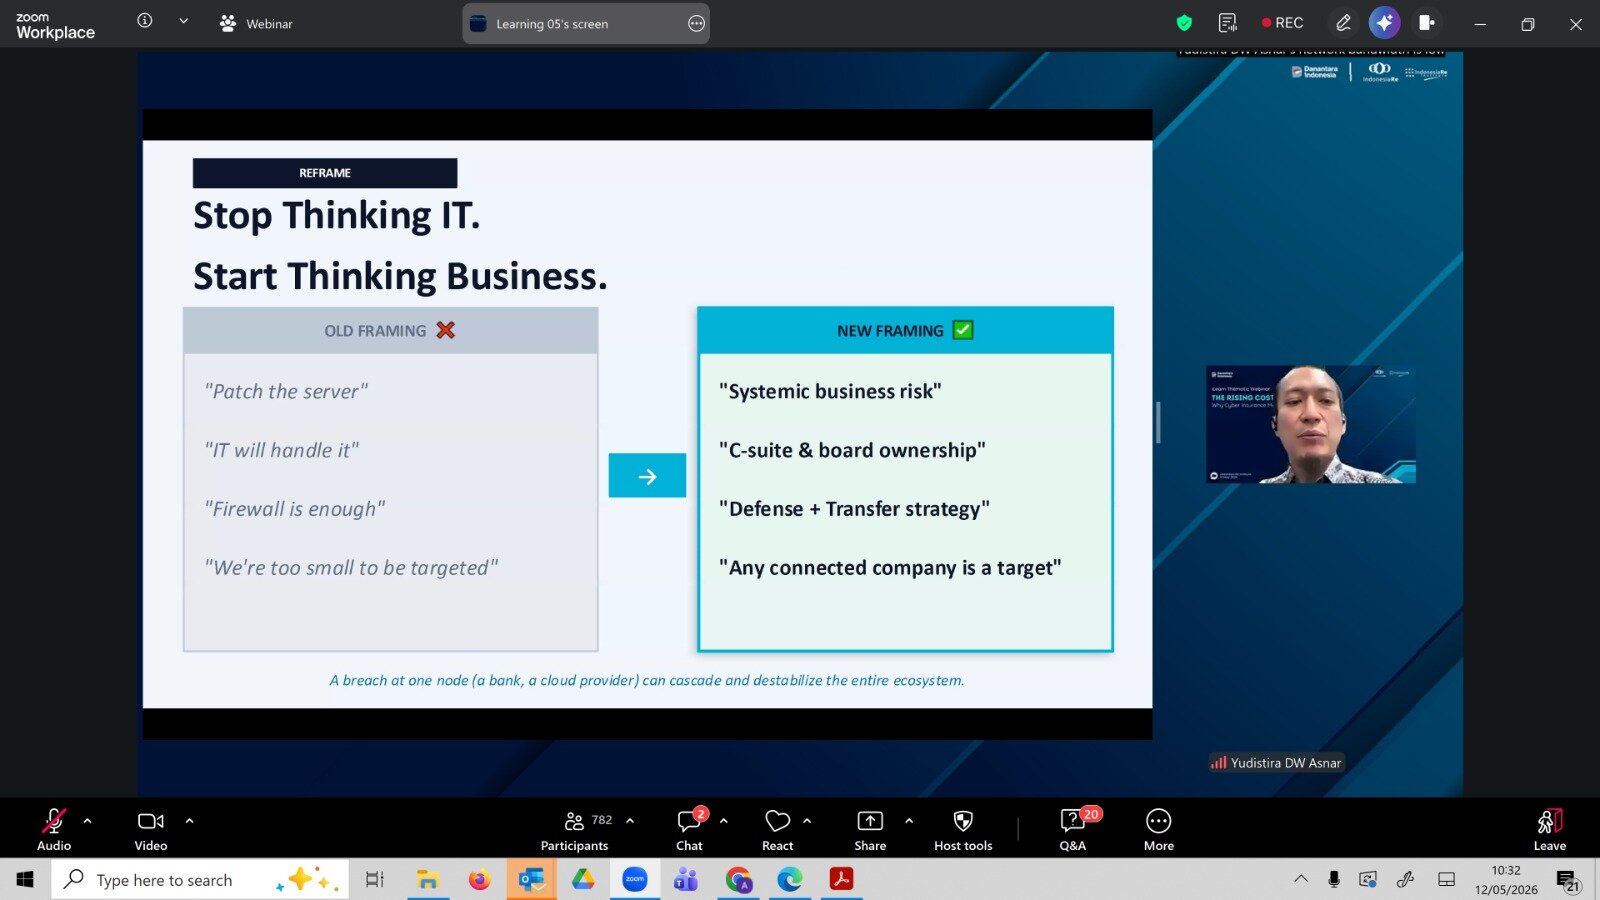The width and height of the screenshot is (1600, 900).
Task: Click the REC recording indicator
Action: click(x=1283, y=23)
